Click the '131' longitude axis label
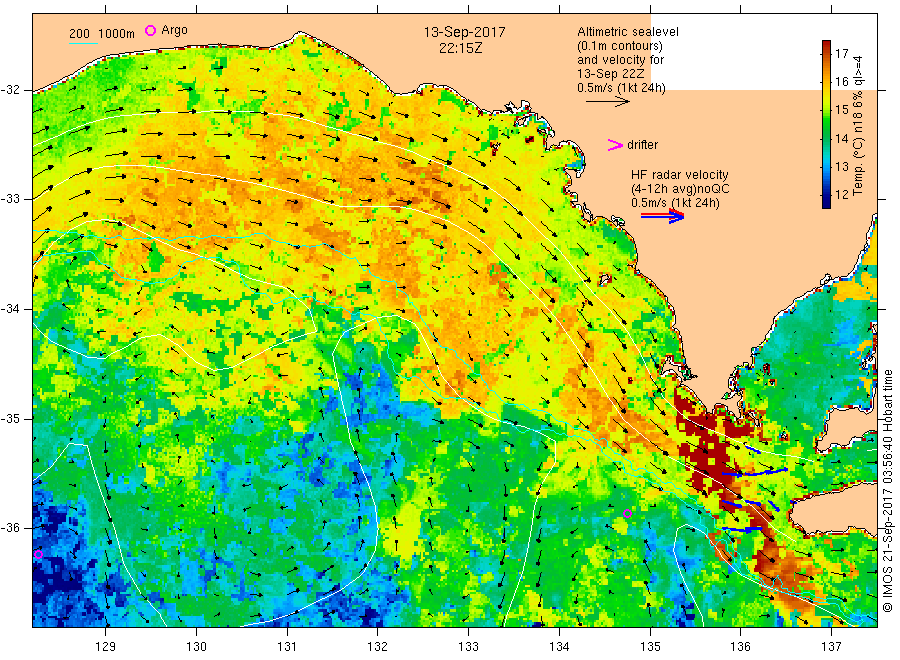 point(287,647)
